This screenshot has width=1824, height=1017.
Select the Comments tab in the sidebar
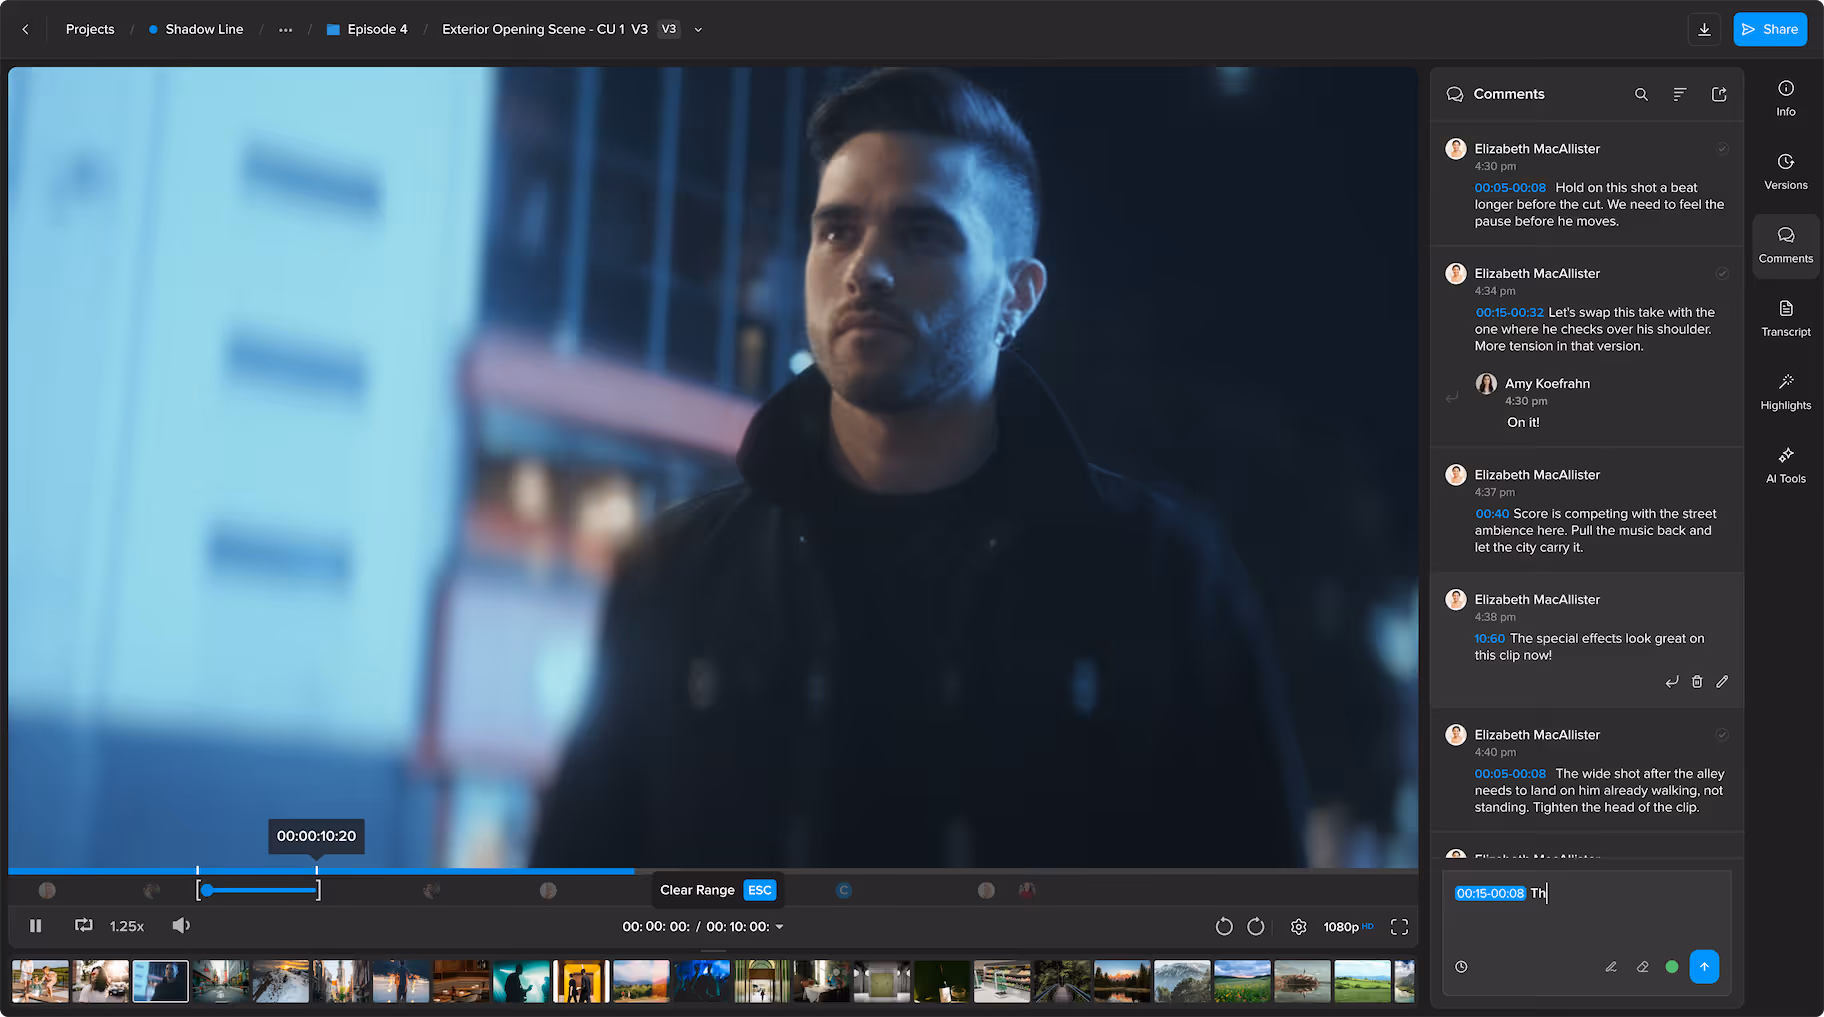coord(1786,244)
